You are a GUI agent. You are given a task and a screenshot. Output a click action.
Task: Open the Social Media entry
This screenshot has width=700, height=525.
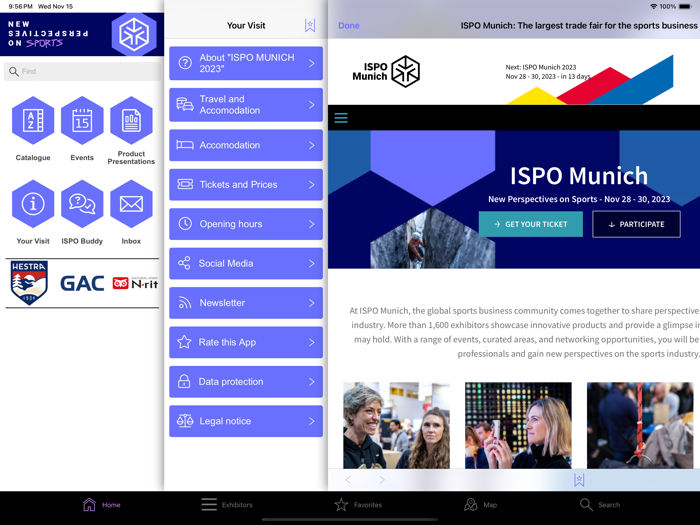pyautogui.click(x=246, y=263)
